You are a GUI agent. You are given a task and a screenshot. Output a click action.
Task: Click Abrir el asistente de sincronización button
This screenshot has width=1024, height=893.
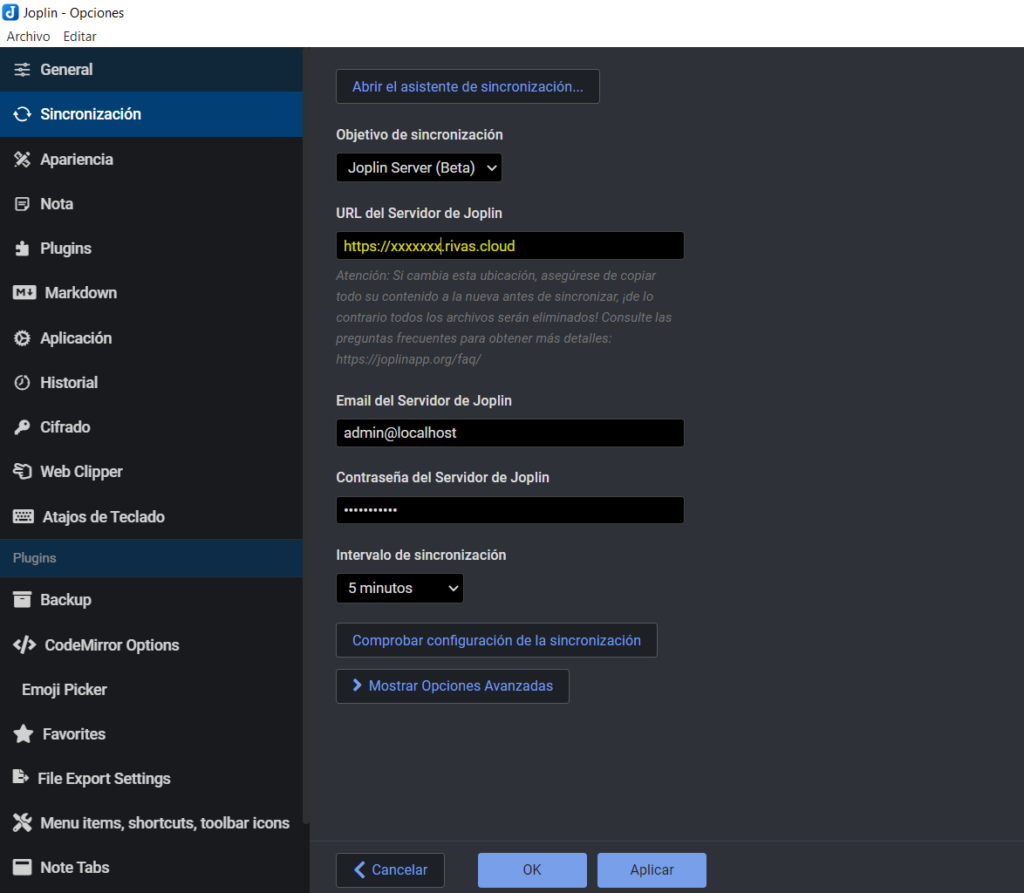click(467, 87)
